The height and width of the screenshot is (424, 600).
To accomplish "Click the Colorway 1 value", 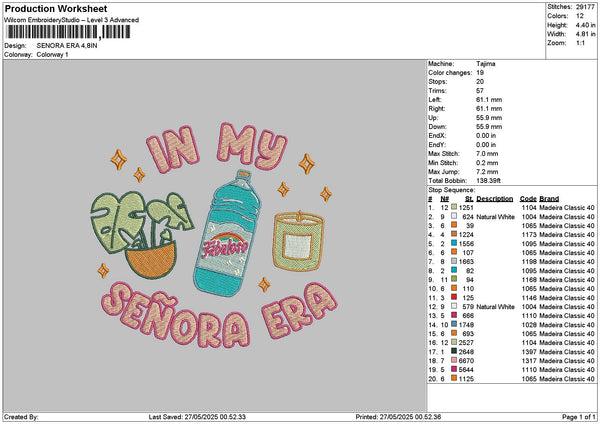I will click(52, 55).
